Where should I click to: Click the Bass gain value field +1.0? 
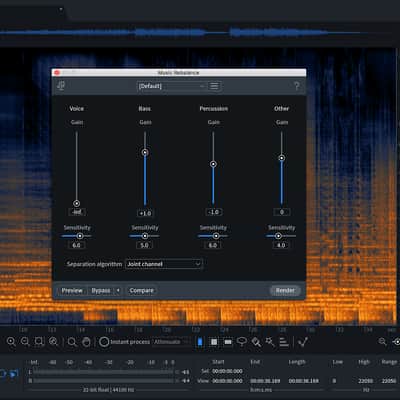(x=145, y=213)
